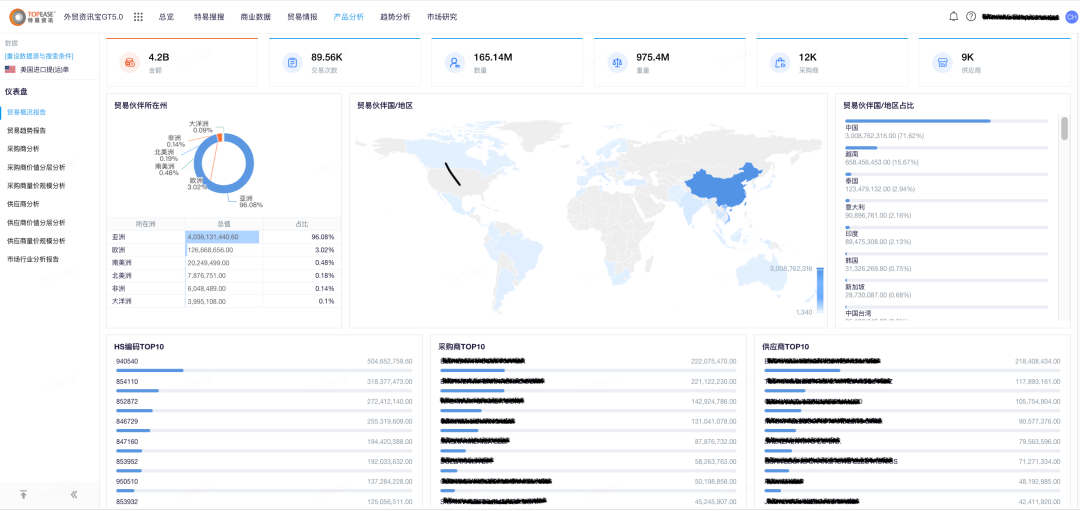Click the 重量 scales icon
Image resolution: width=1080 pixels, height=511 pixels.
pos(617,63)
